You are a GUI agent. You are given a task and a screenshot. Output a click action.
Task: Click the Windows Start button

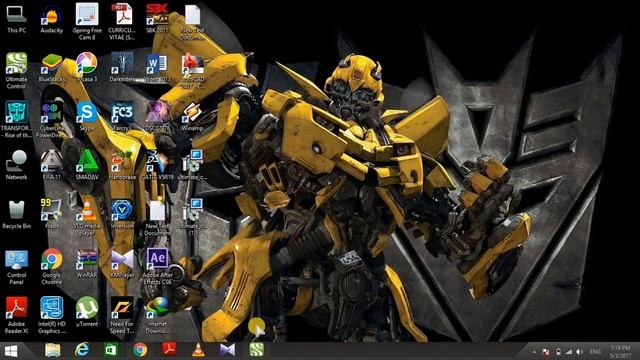coord(11,351)
